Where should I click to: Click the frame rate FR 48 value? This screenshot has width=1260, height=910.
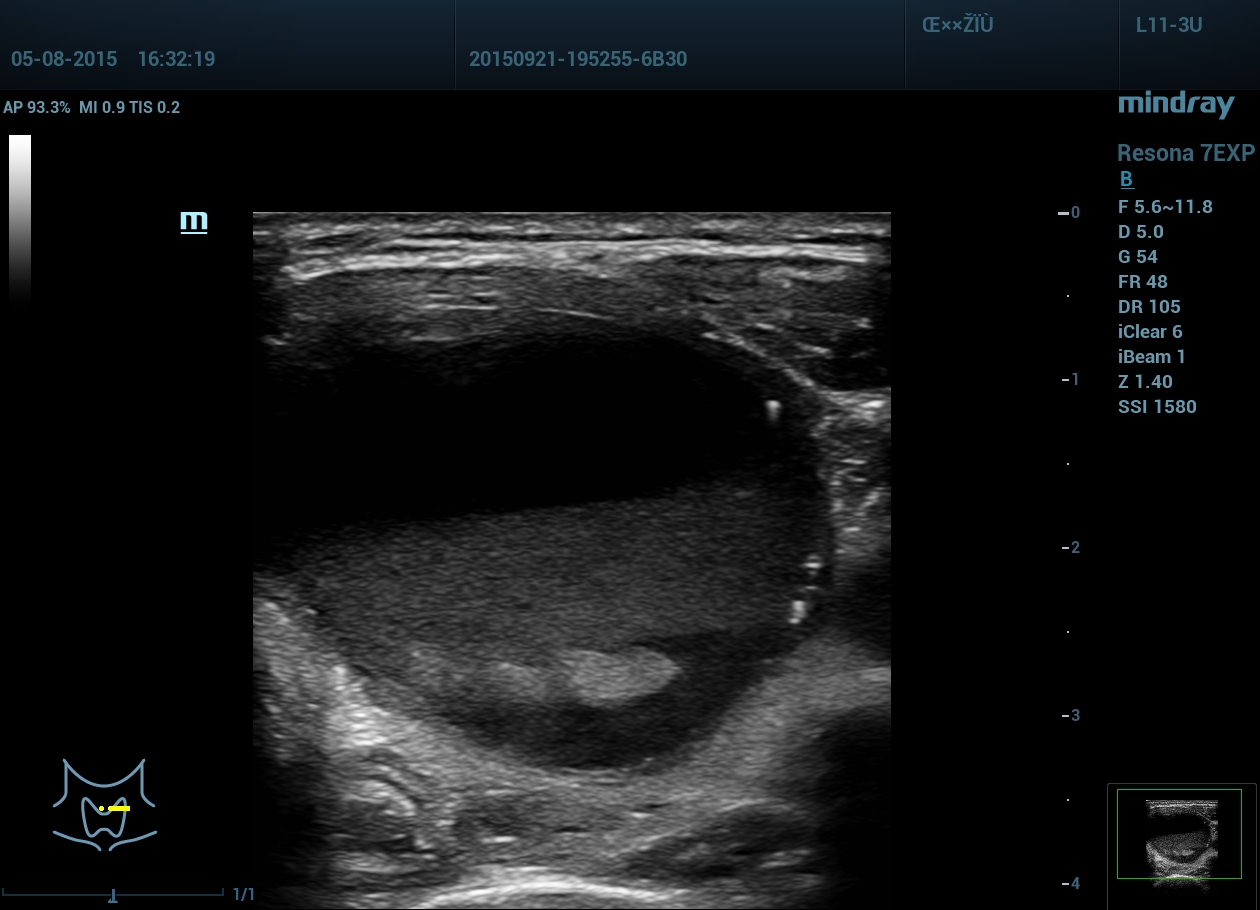click(1143, 282)
